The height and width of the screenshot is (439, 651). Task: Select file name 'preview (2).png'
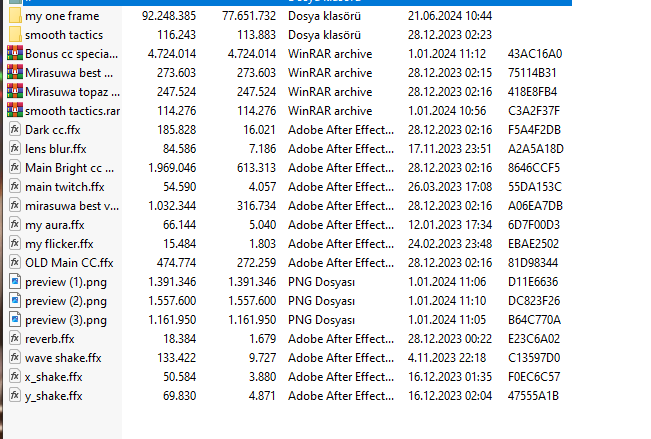(66, 301)
